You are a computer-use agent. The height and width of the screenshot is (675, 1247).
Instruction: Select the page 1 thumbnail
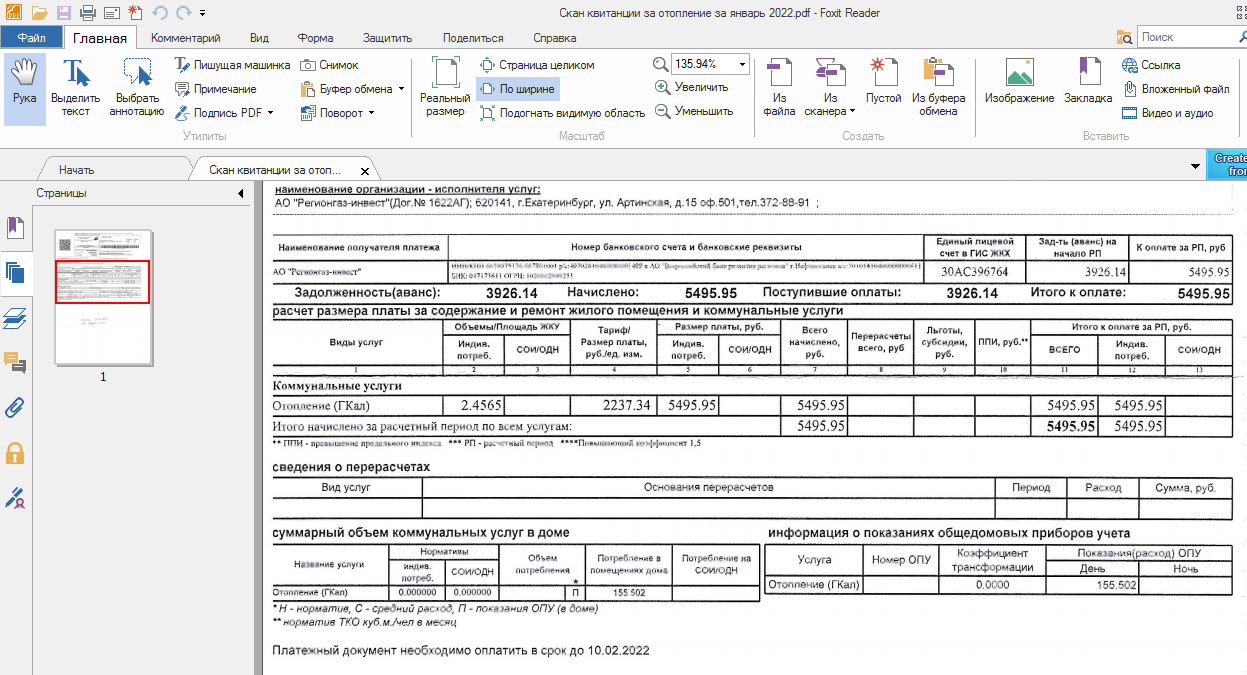(102, 298)
